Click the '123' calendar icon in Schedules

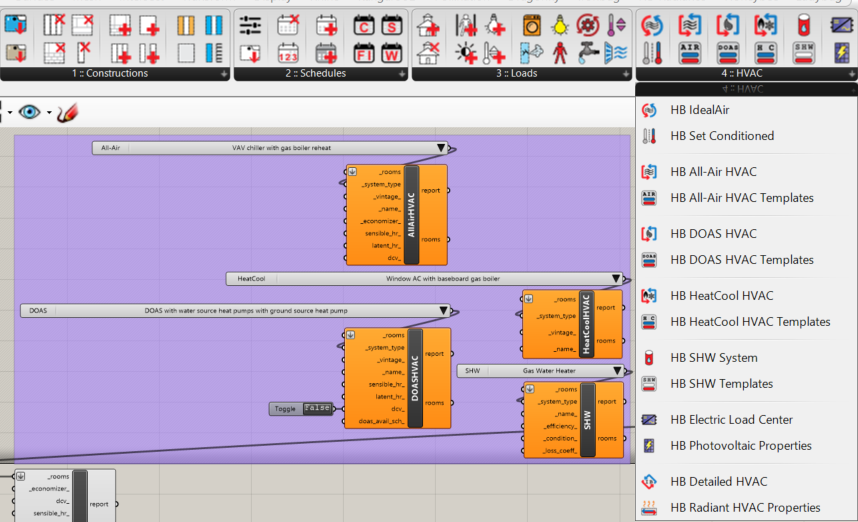click(288, 53)
